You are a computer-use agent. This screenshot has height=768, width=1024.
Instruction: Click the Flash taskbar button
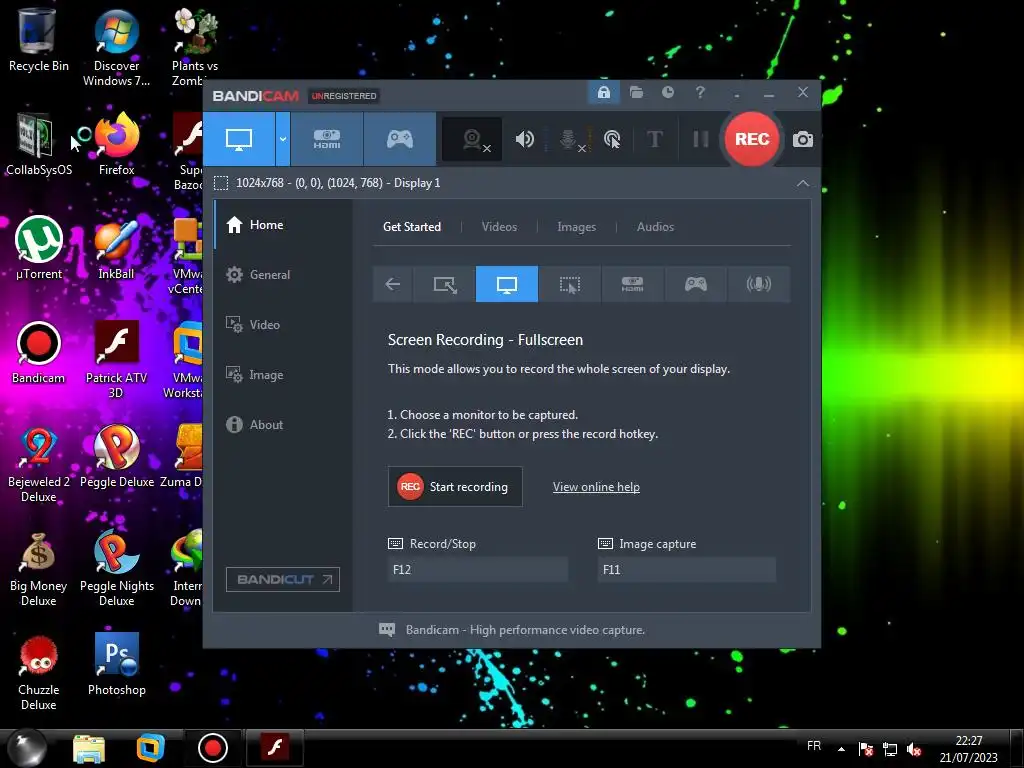coord(275,748)
